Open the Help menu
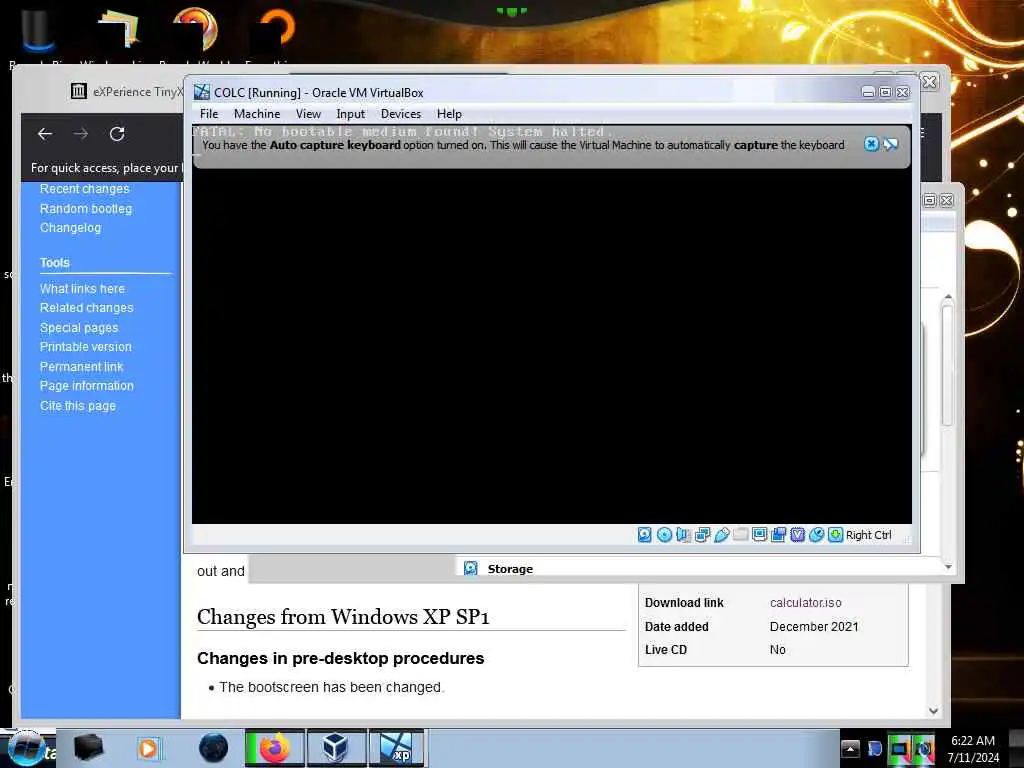 click(x=449, y=114)
